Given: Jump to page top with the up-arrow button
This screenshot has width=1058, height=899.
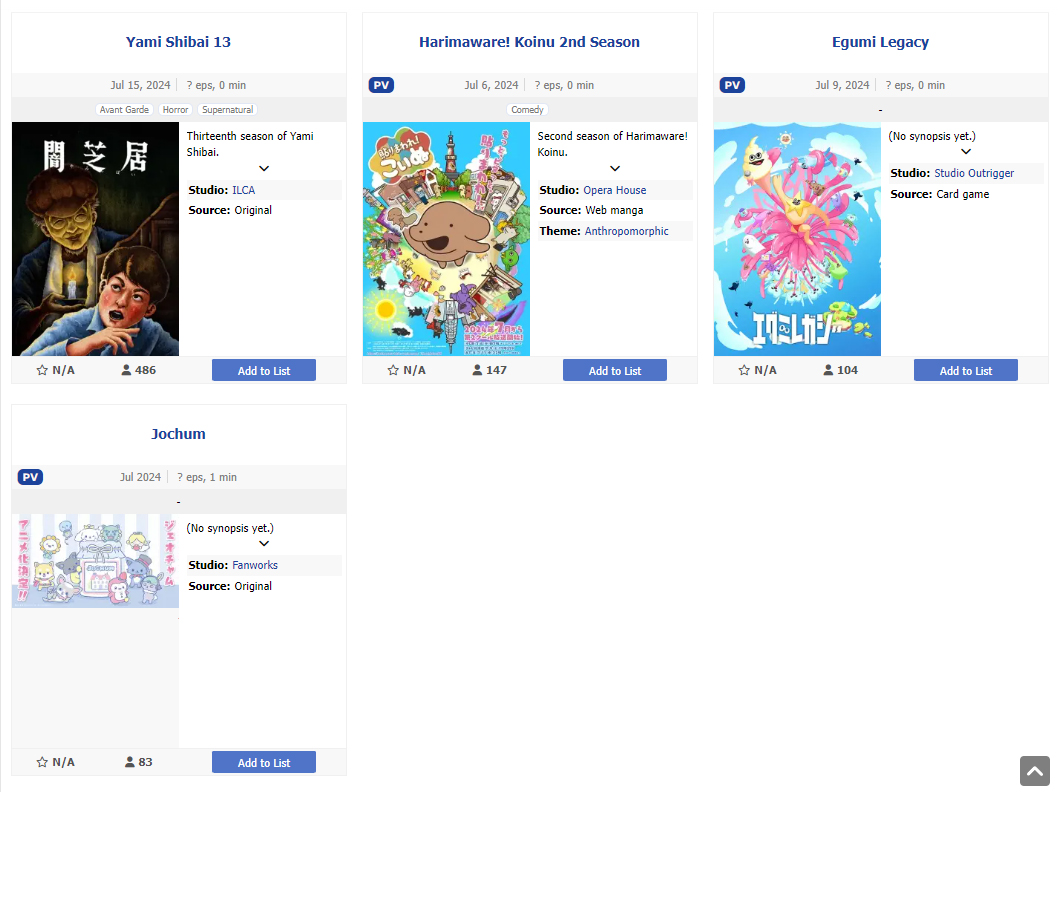Looking at the screenshot, I should (x=1034, y=771).
